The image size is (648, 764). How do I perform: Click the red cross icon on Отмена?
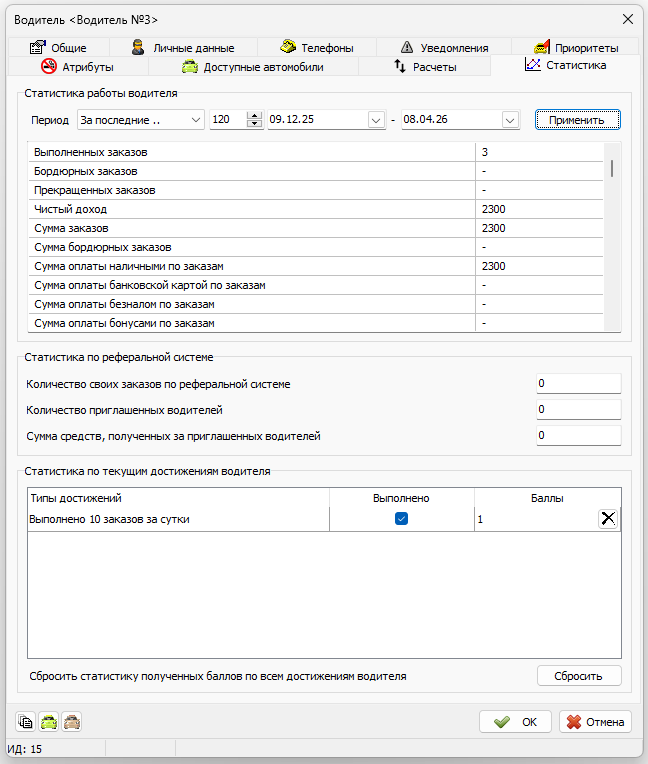pyautogui.click(x=574, y=722)
